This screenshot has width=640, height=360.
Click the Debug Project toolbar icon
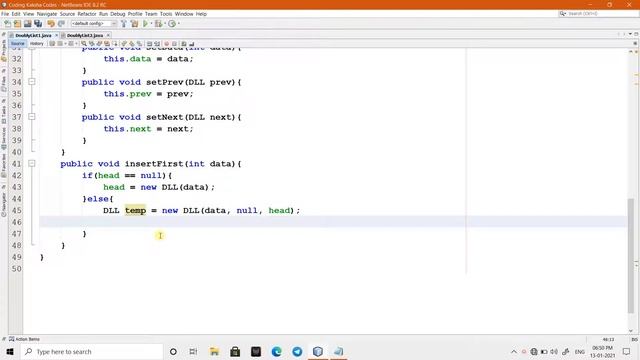[x=158, y=24]
